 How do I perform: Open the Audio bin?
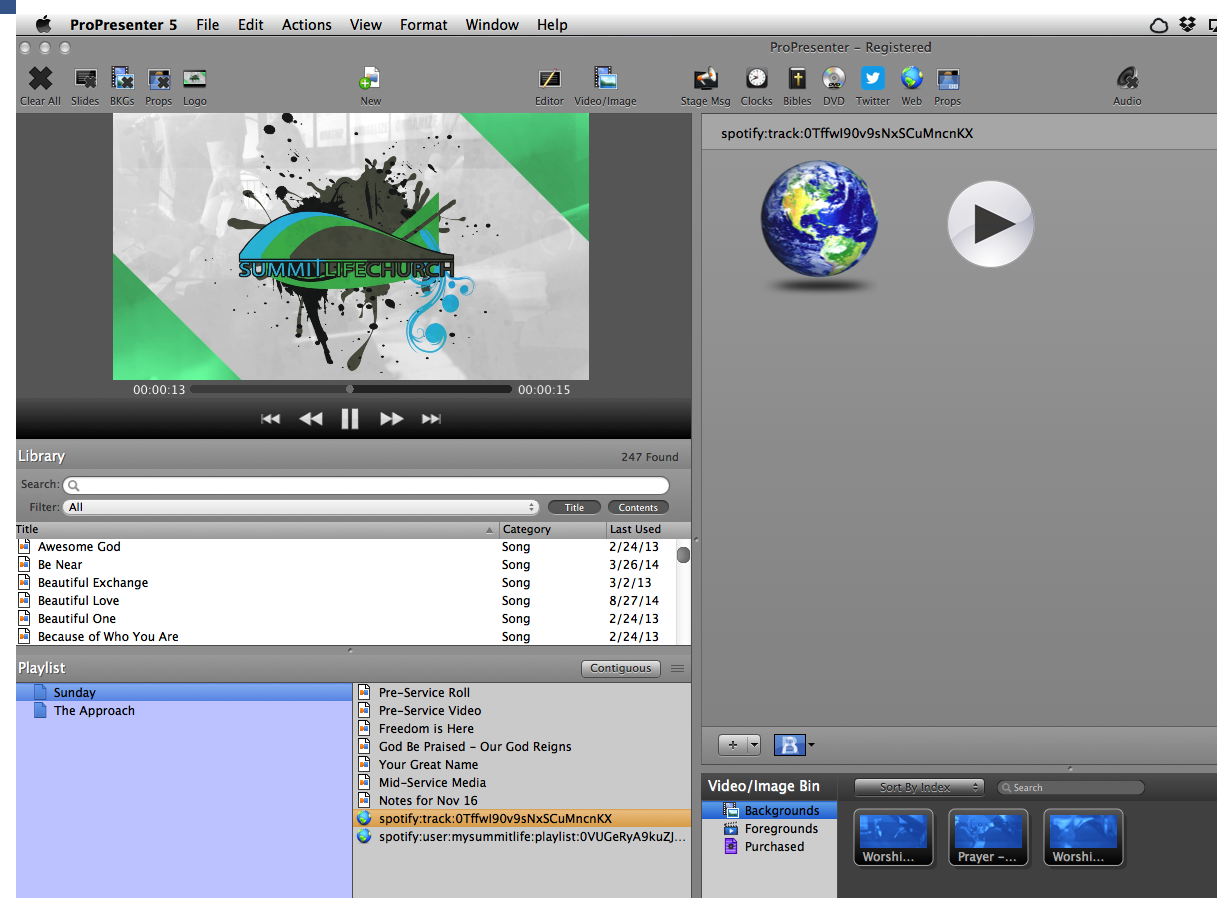1127,79
